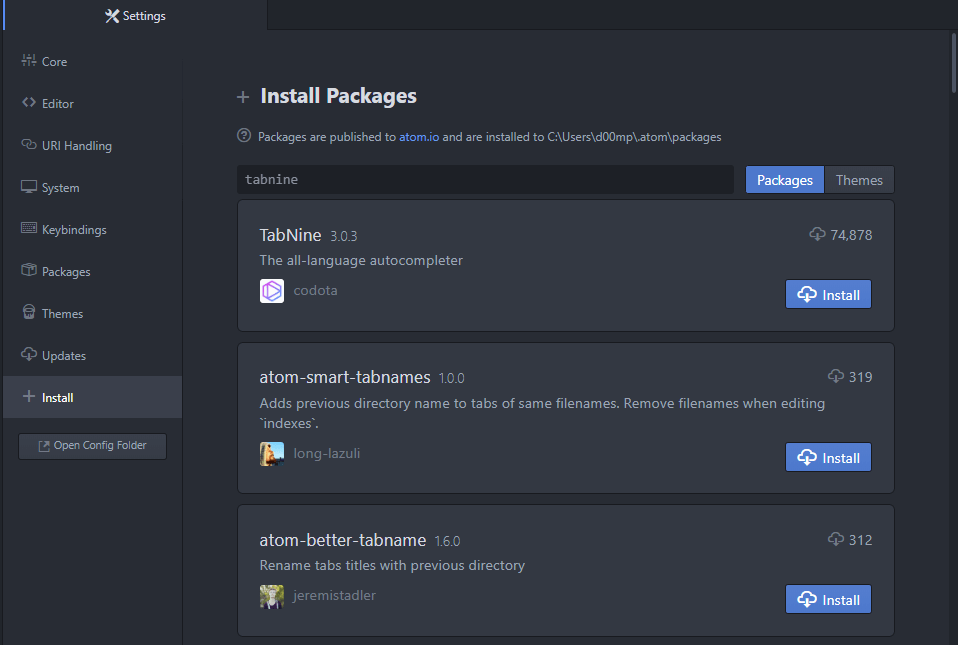Image resolution: width=958 pixels, height=645 pixels.
Task: Open the Editor settings section
Action: pyautogui.click(x=57, y=104)
